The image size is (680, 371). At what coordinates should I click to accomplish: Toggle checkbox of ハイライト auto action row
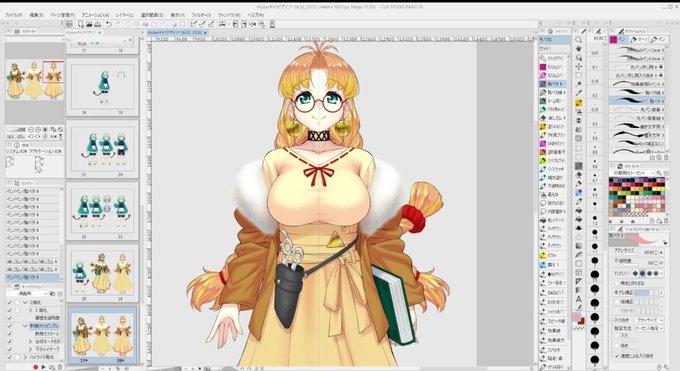(x=10, y=357)
